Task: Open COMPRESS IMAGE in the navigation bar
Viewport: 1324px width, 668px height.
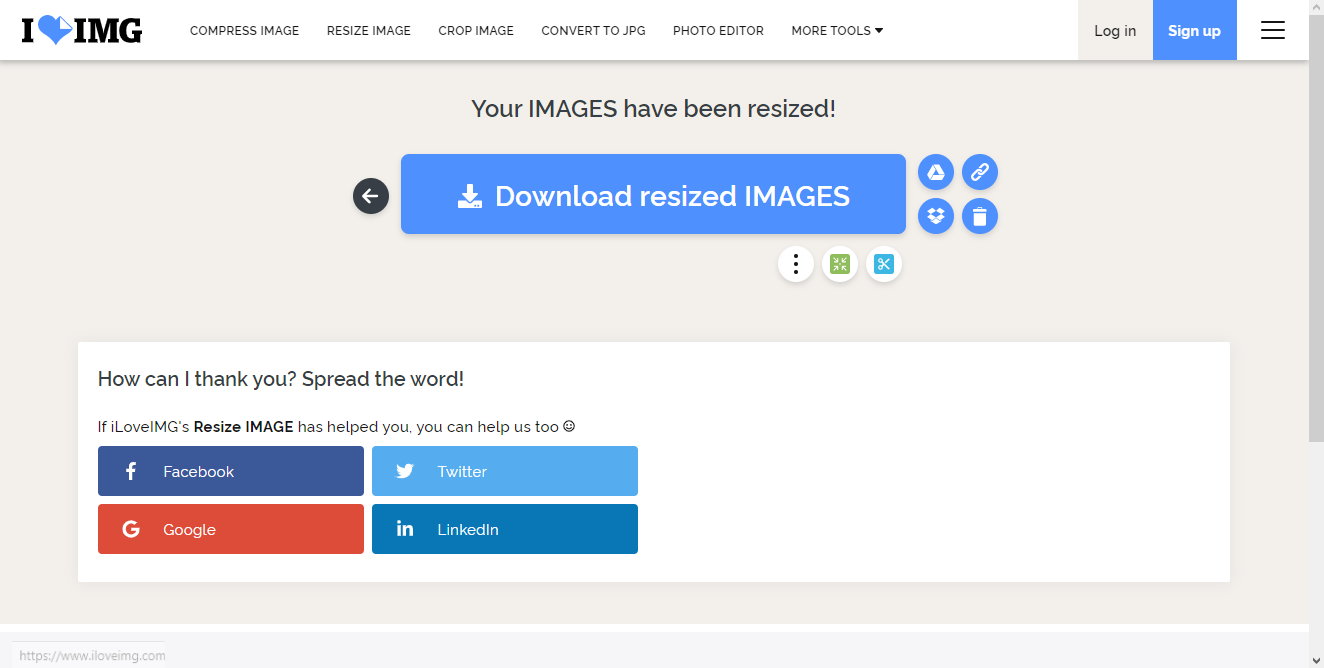Action: pos(244,30)
